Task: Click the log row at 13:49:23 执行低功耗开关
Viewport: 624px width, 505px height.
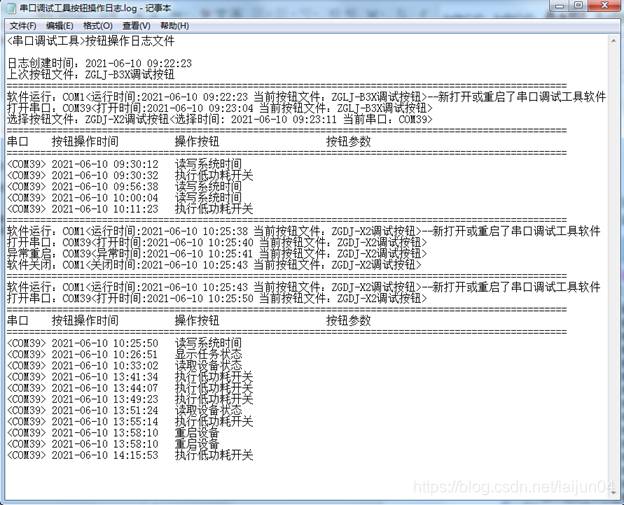Action: (130, 398)
